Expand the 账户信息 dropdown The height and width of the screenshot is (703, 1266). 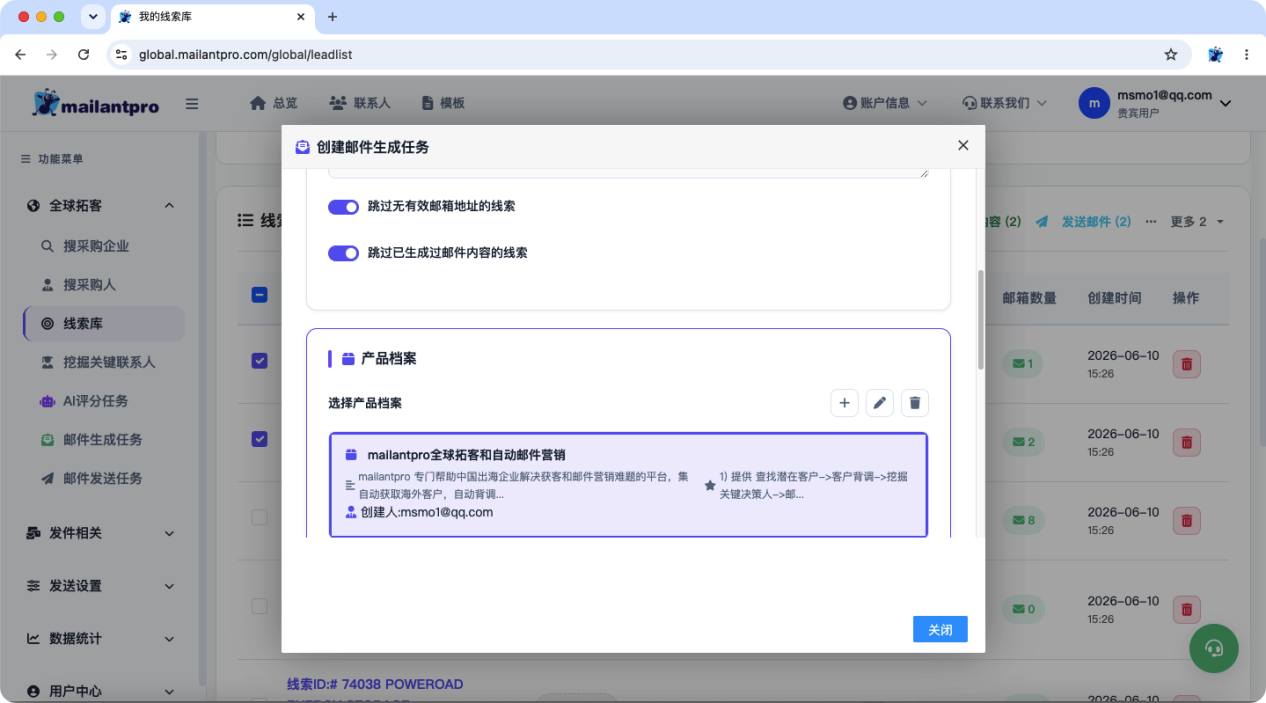pos(885,103)
